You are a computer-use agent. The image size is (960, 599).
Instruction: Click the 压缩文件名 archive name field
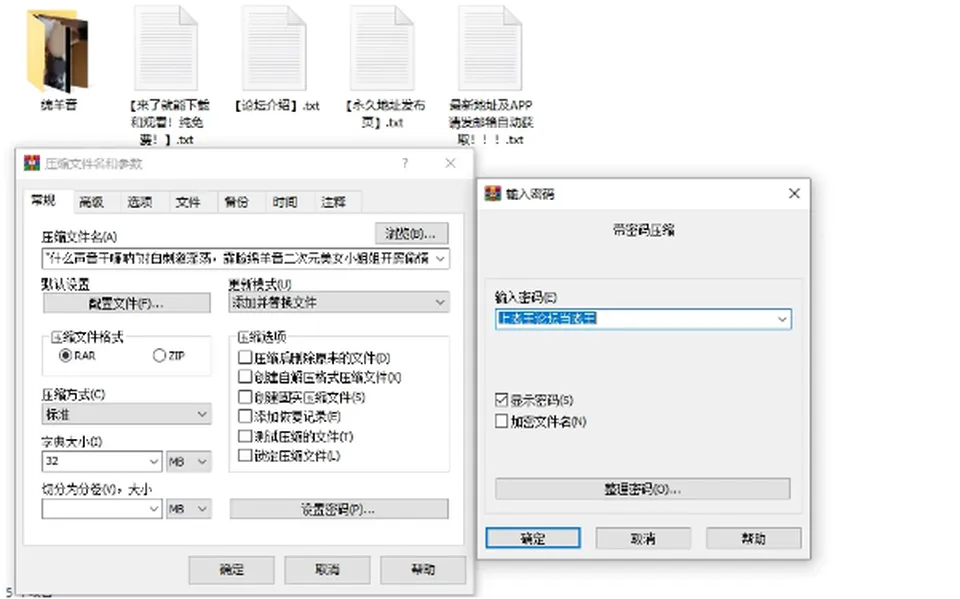coord(246,258)
